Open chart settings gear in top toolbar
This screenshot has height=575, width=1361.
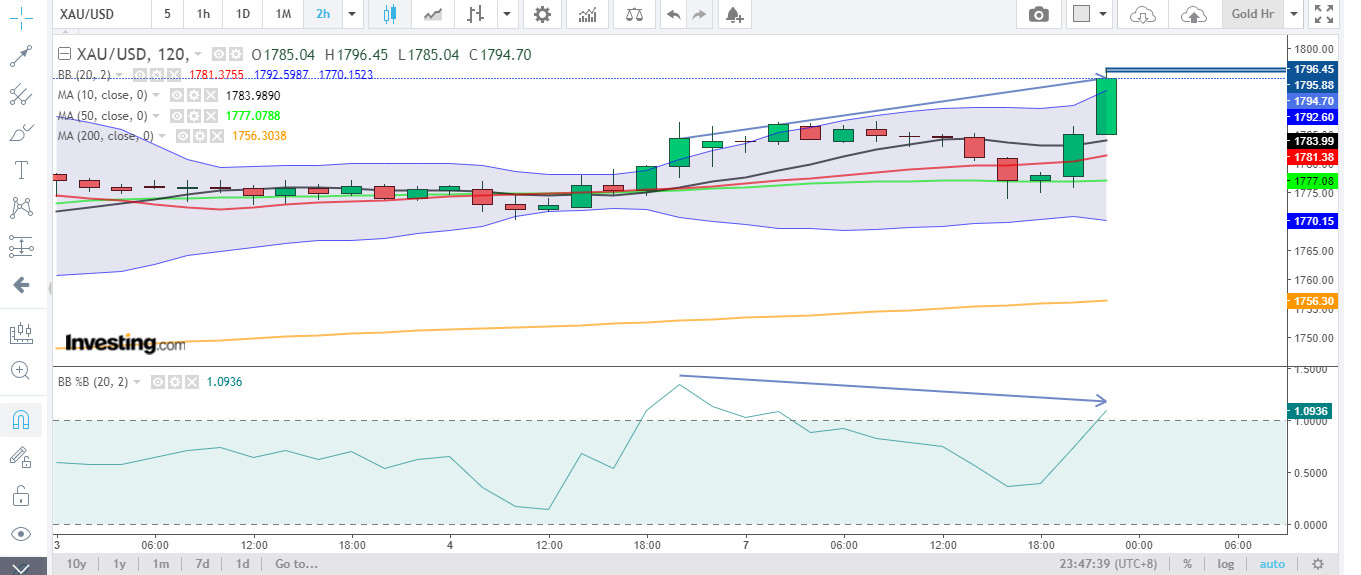[x=542, y=14]
